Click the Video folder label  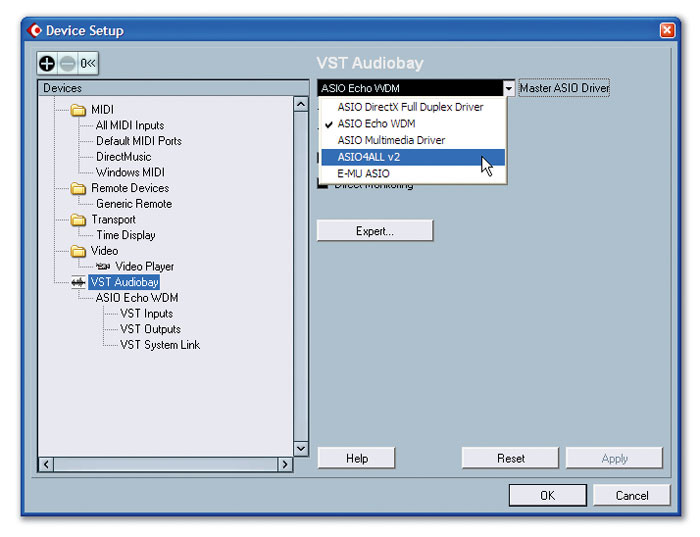pyautogui.click(x=104, y=251)
